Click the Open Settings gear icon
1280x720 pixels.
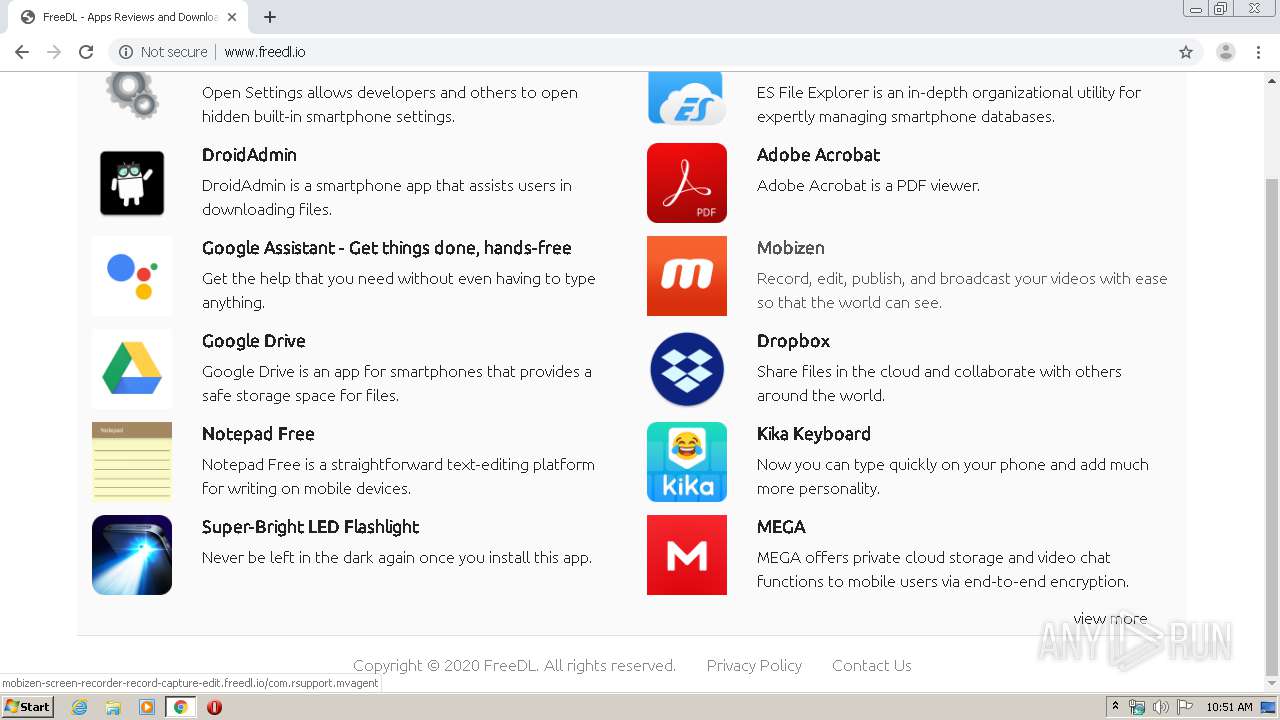[132, 95]
